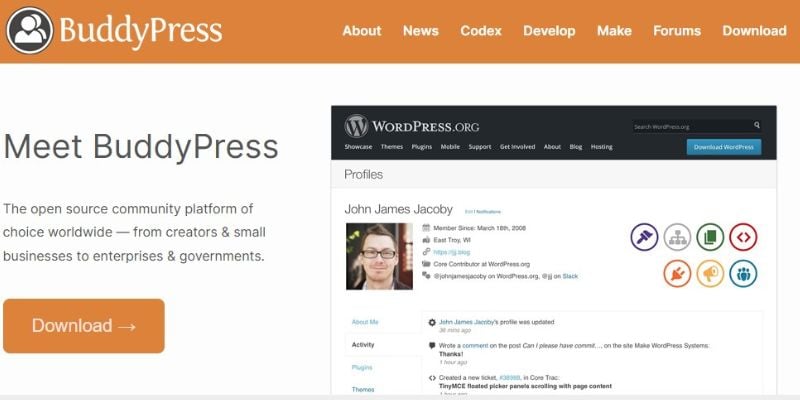The height and width of the screenshot is (400, 800).
Task: Click the link icon beside the website URL
Action: pyautogui.click(x=427, y=252)
